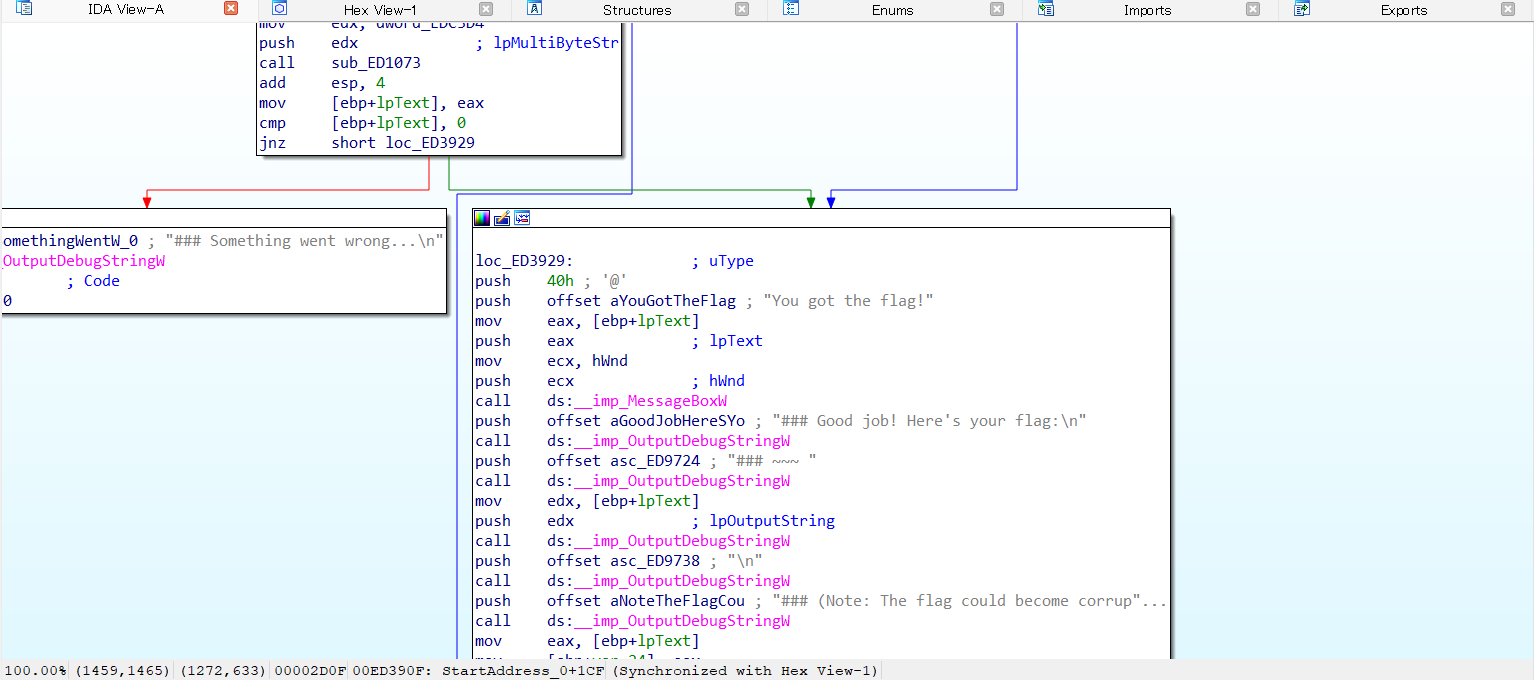Click the aYouGotTheFlag offset operand

click(x=672, y=301)
